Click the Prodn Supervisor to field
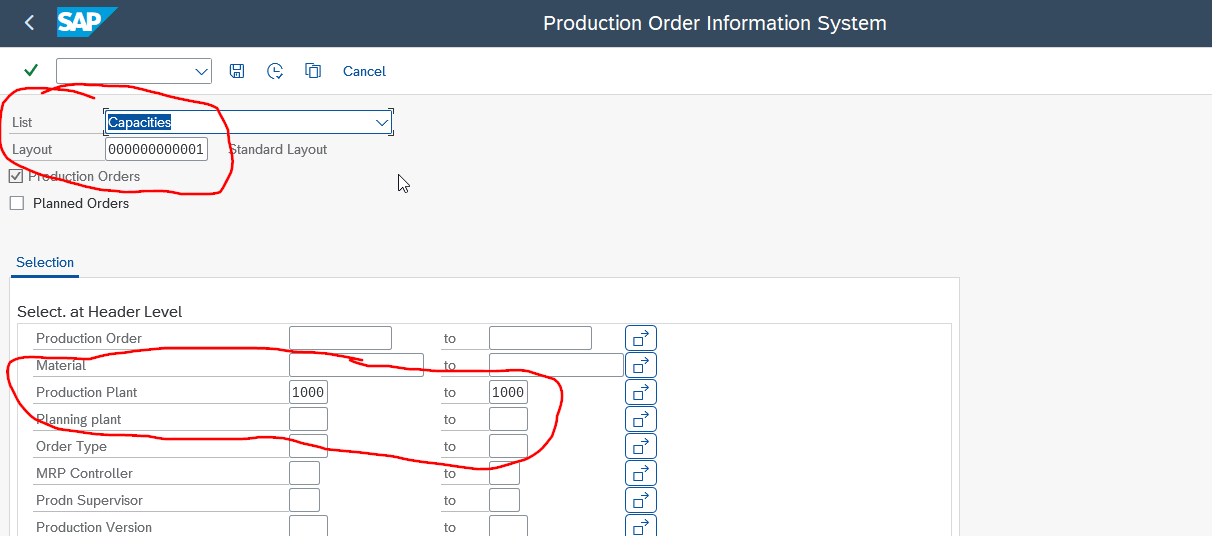The height and width of the screenshot is (536, 1212). pyautogui.click(x=504, y=500)
